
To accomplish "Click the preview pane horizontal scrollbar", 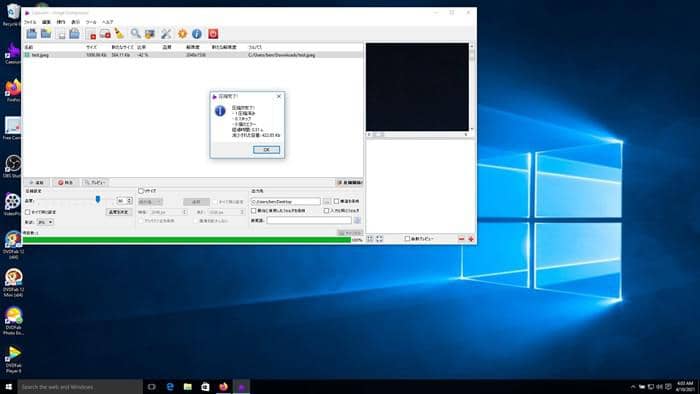I will (x=417, y=134).
